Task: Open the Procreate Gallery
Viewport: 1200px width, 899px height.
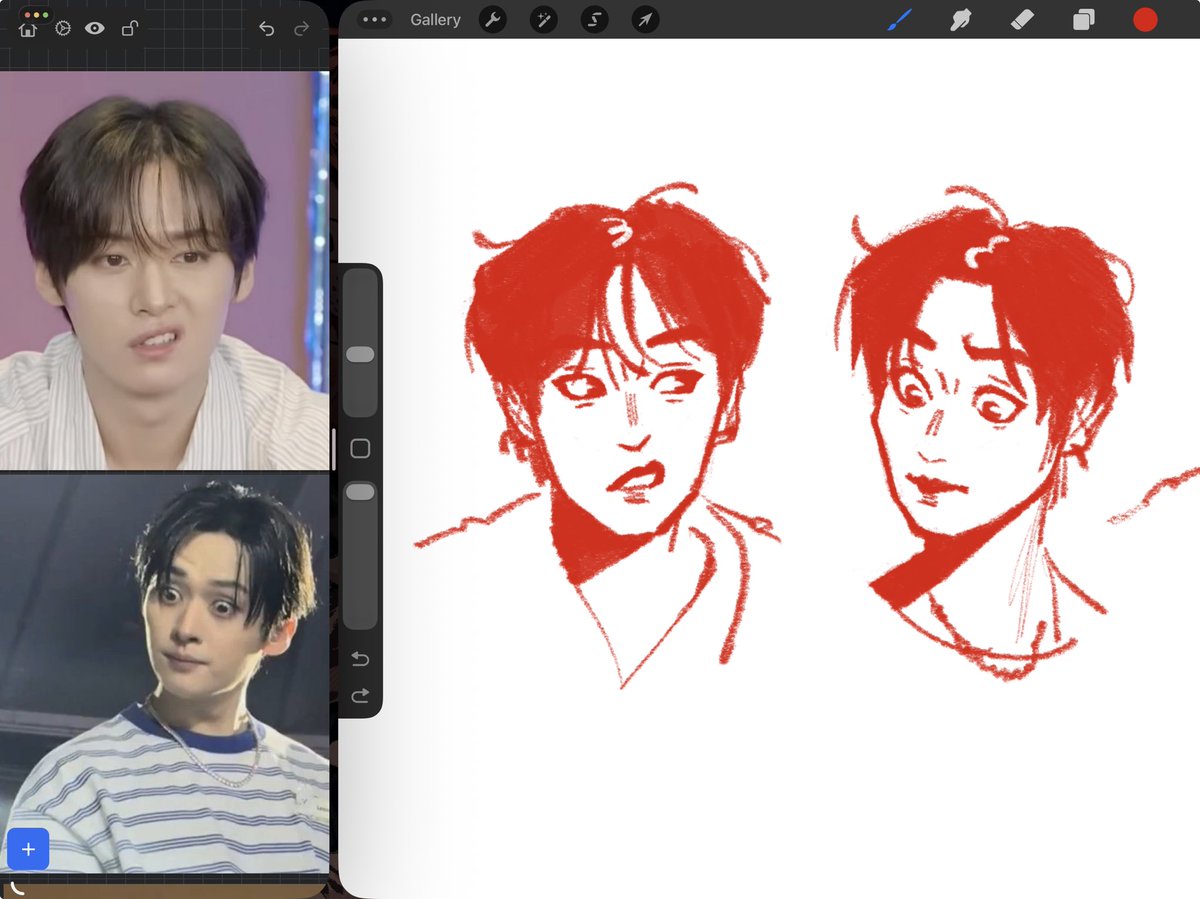Action: click(x=435, y=20)
